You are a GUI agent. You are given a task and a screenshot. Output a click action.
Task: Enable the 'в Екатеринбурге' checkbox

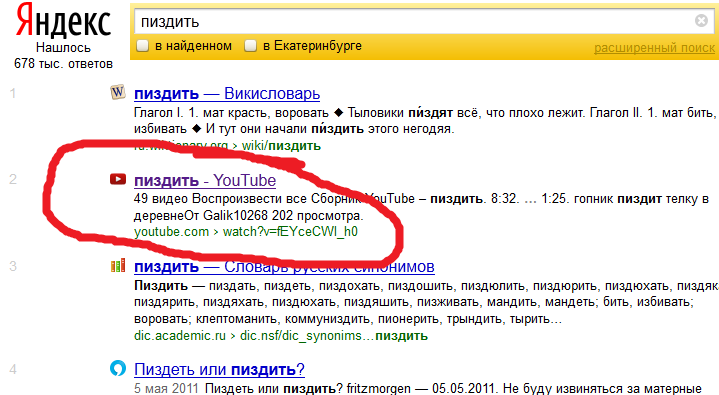[250, 46]
